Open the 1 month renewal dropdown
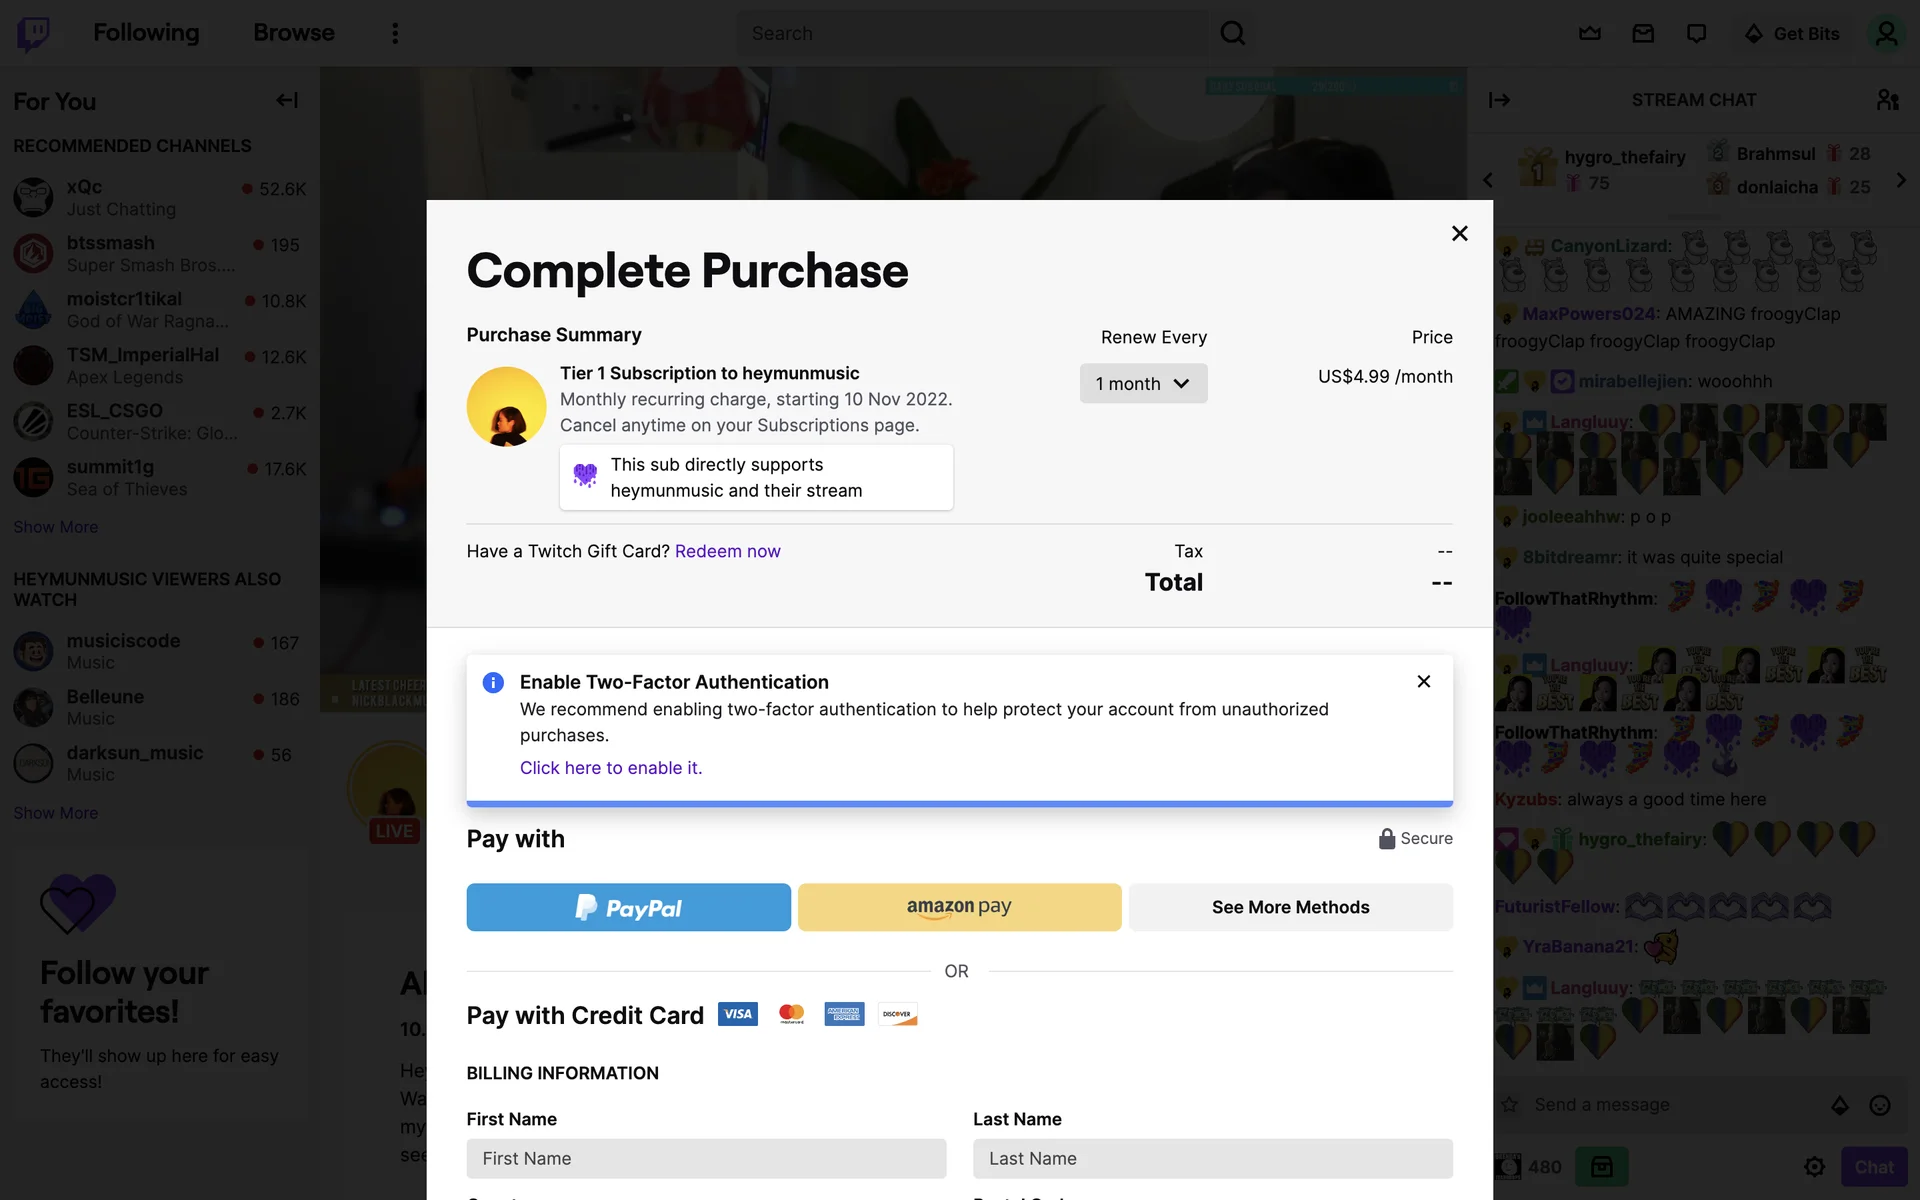Viewport: 1920px width, 1200px height. (x=1143, y=384)
